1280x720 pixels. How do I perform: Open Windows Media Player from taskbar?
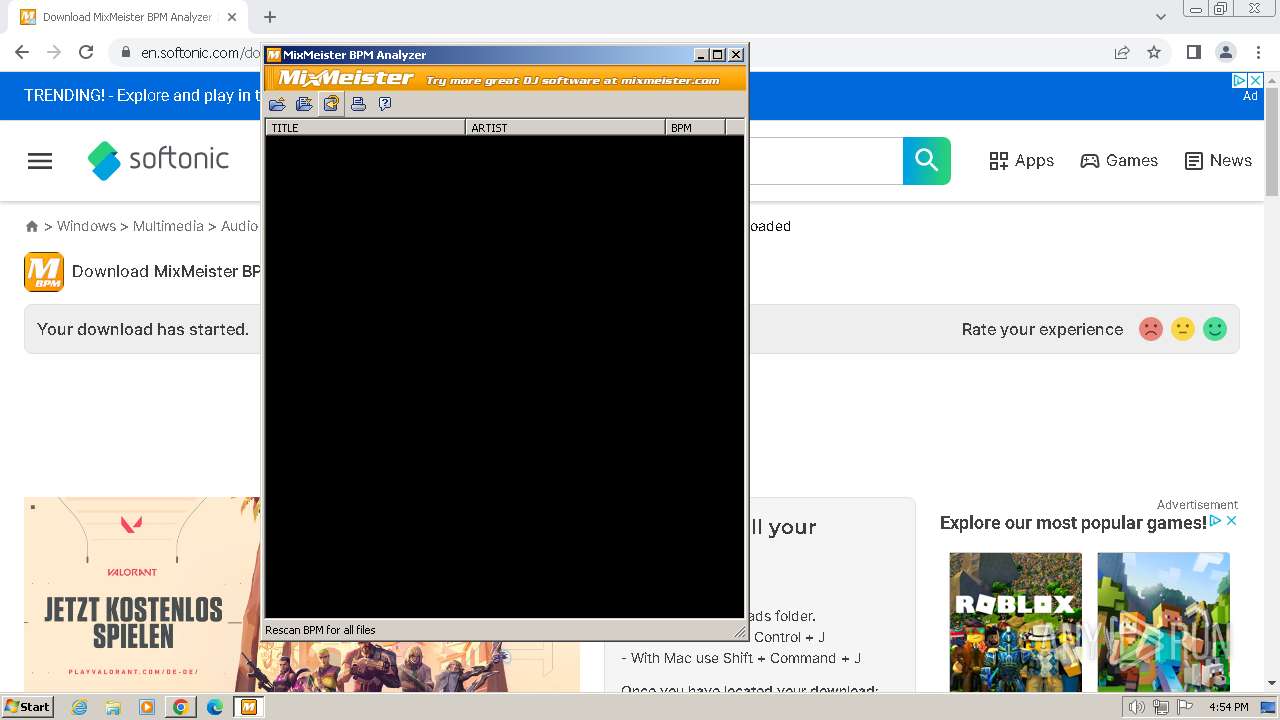[147, 707]
